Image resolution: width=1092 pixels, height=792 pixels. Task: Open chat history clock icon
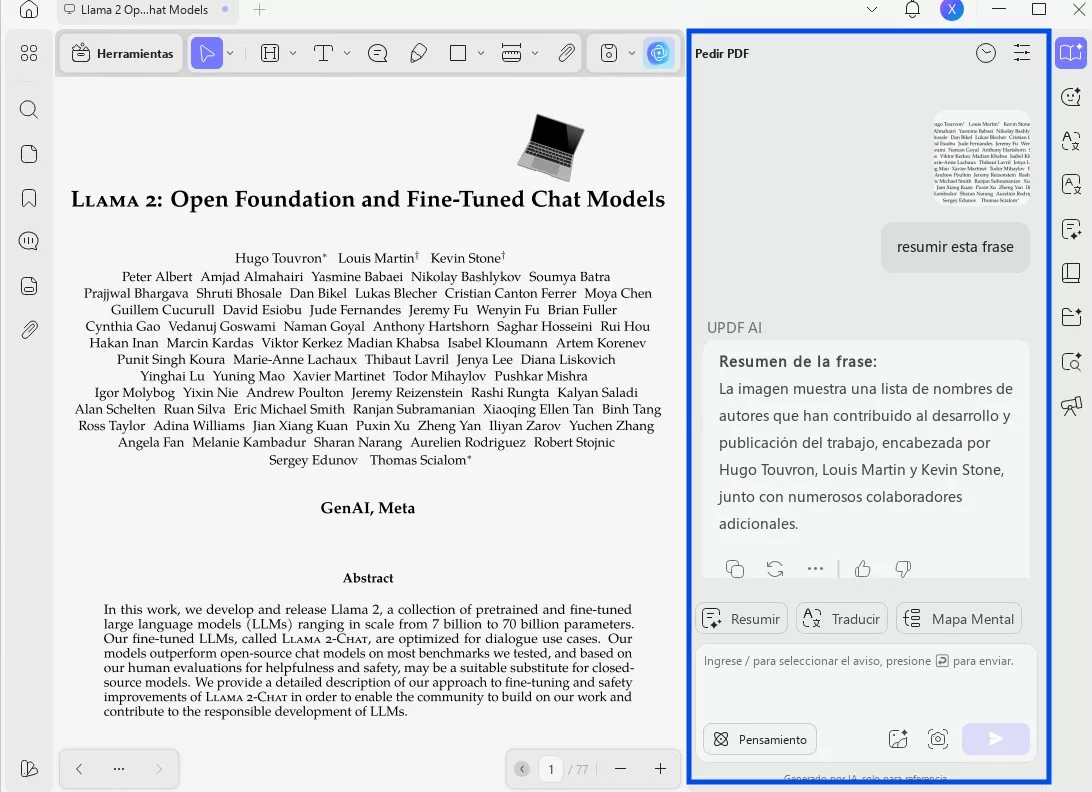(x=985, y=53)
